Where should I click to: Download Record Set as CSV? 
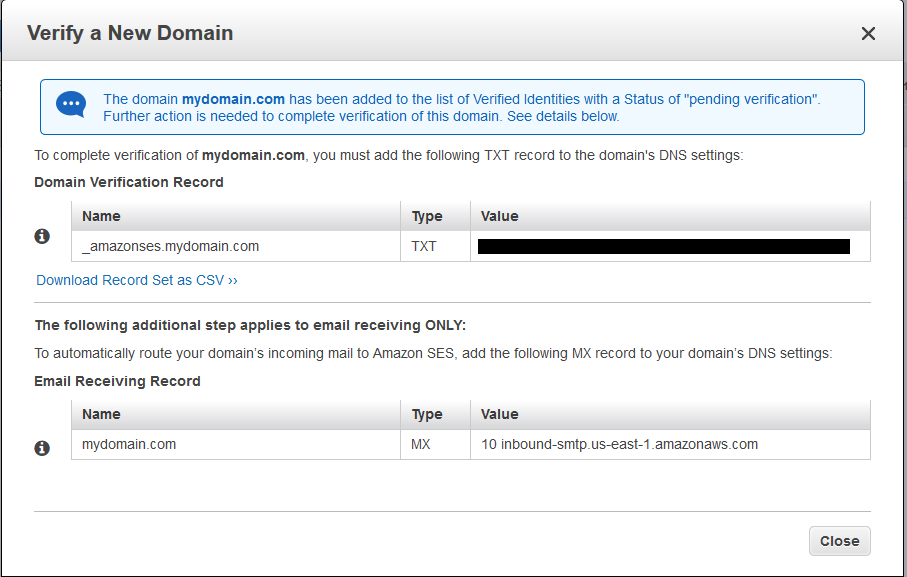click(x=137, y=280)
